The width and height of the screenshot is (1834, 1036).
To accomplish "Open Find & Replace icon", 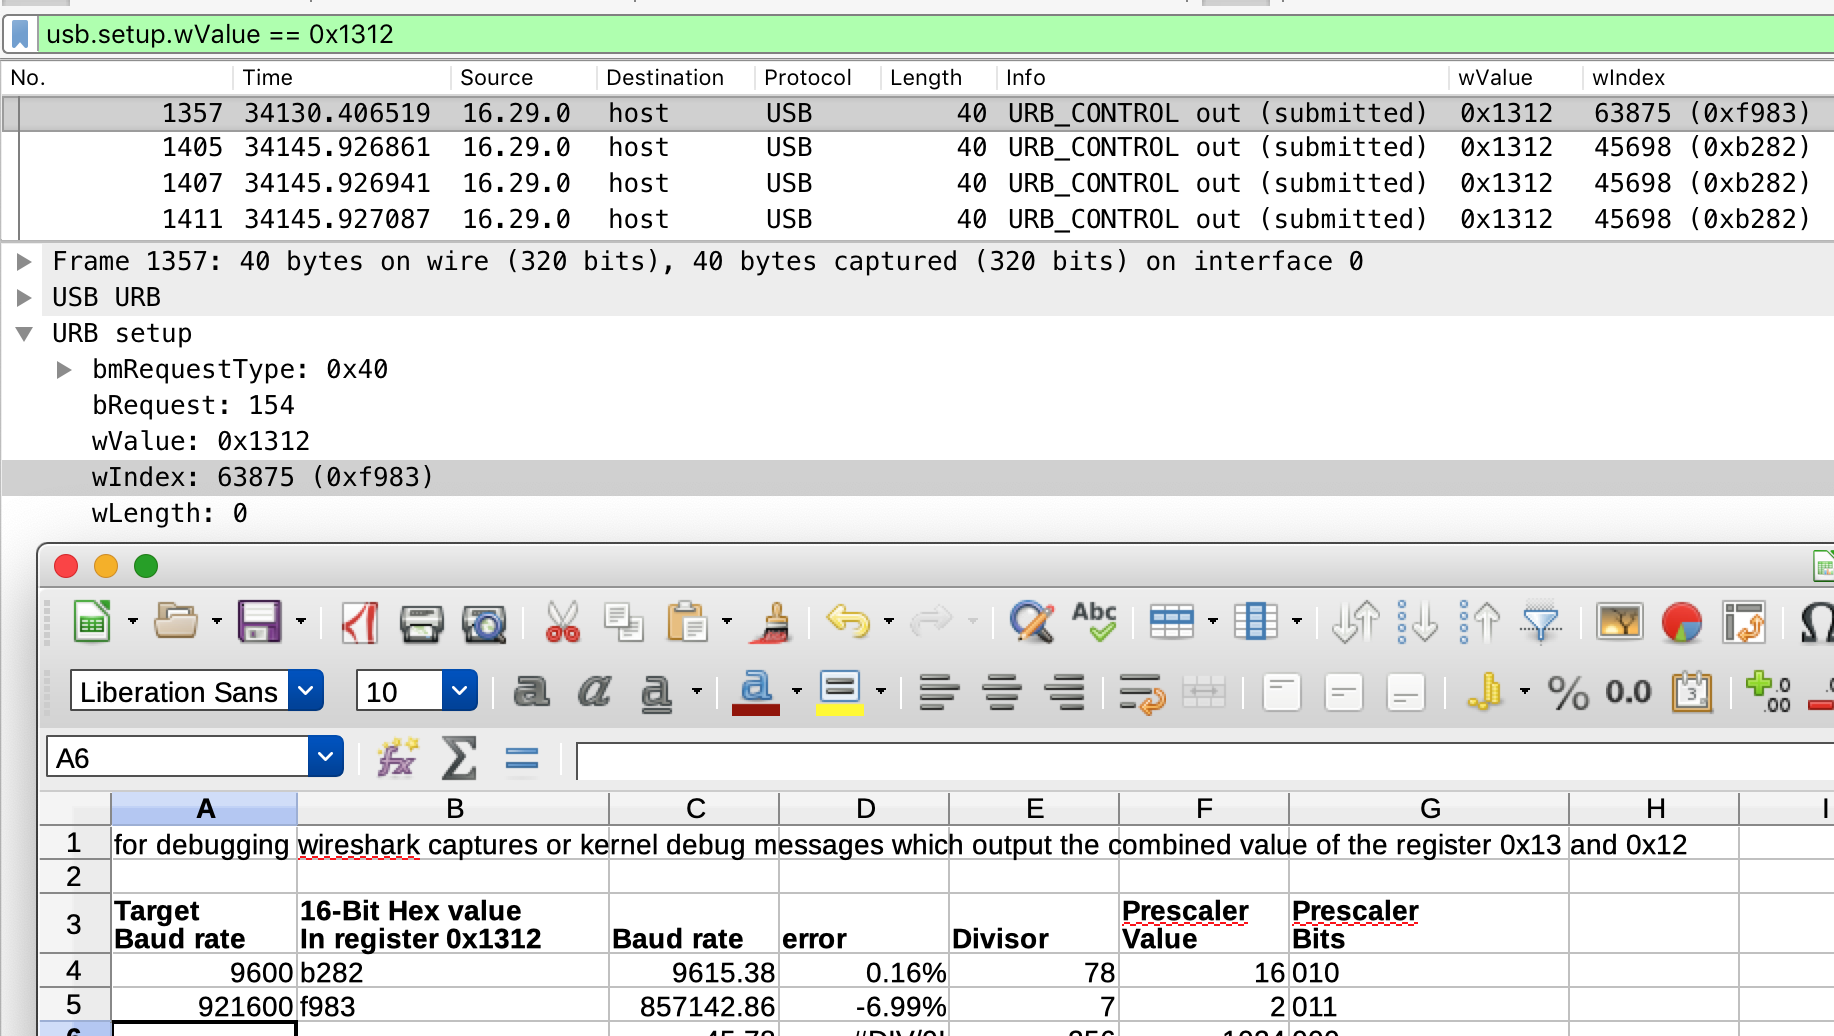I will (x=1032, y=621).
